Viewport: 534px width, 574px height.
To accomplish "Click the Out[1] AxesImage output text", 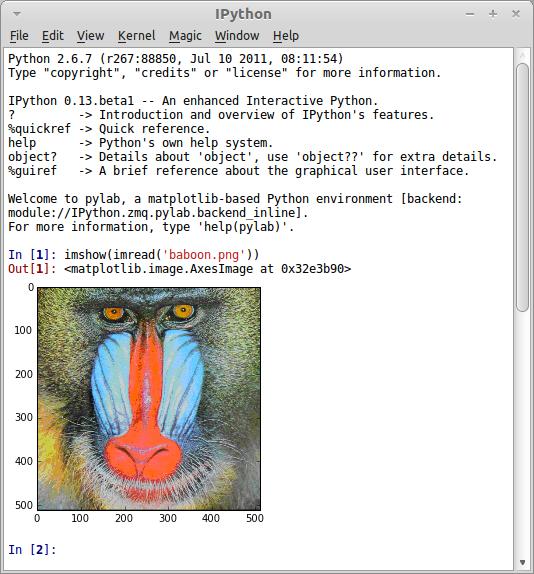I will 208,269.
